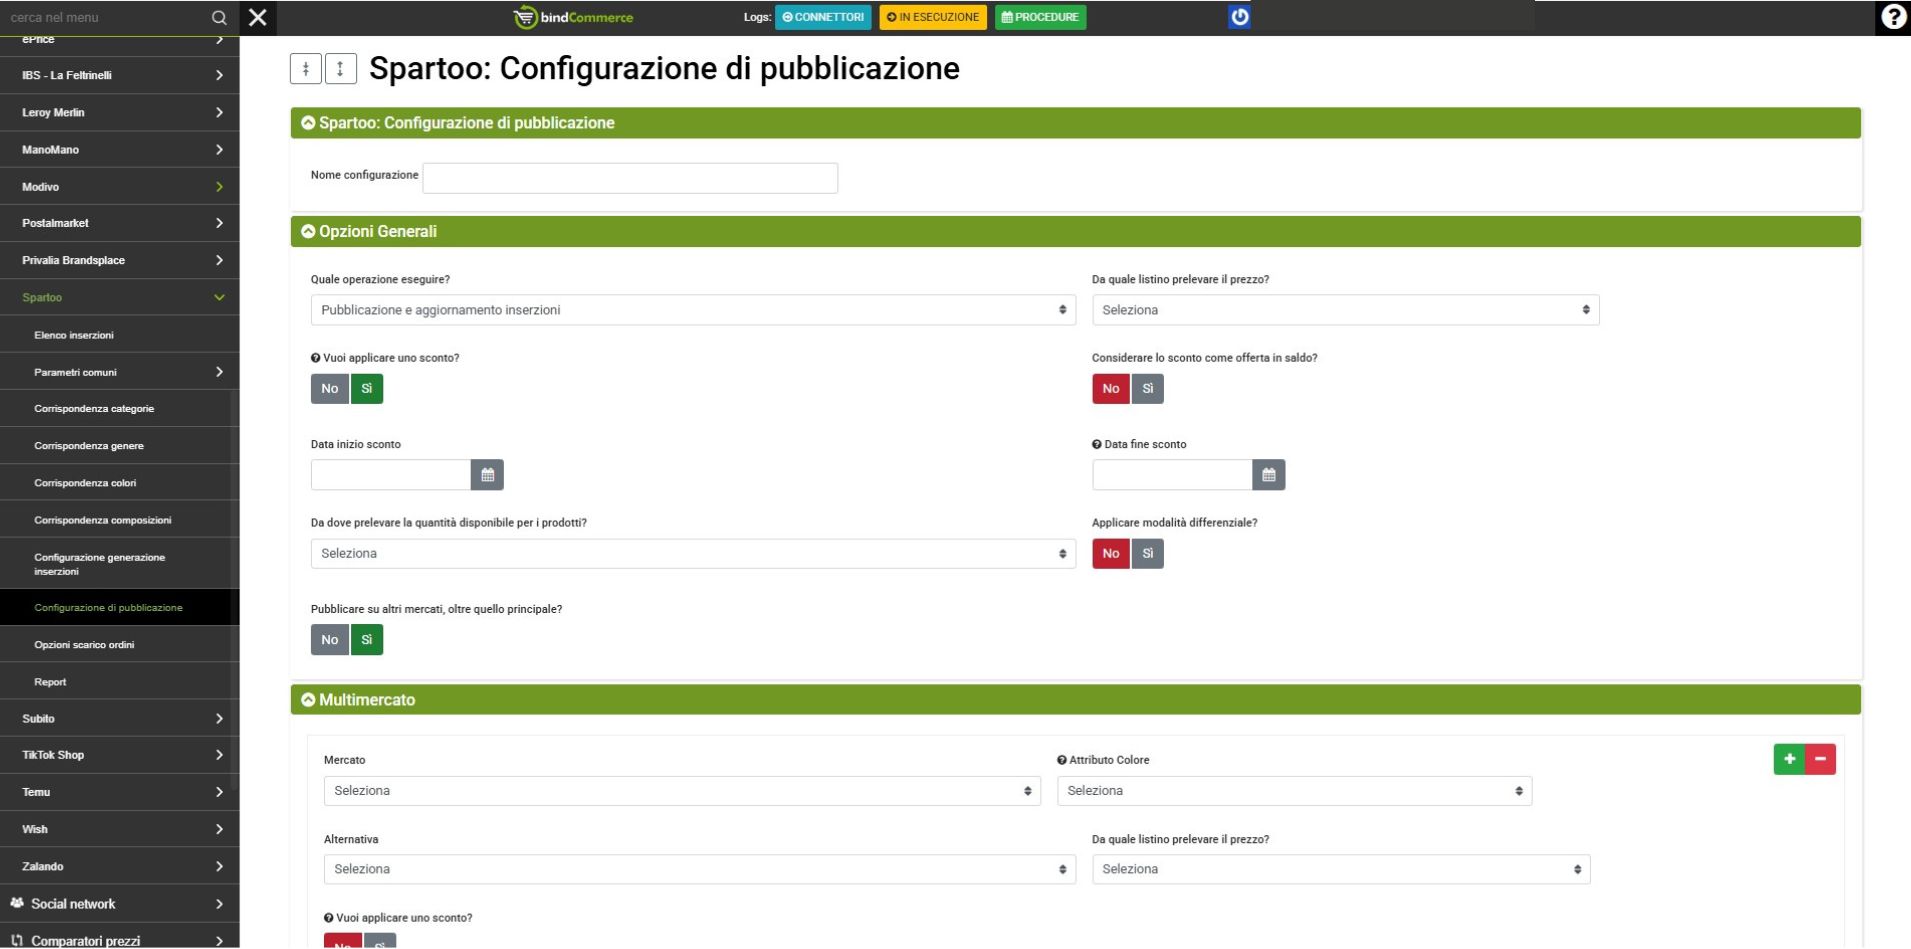Click the PROCEDURE button

(1040, 17)
